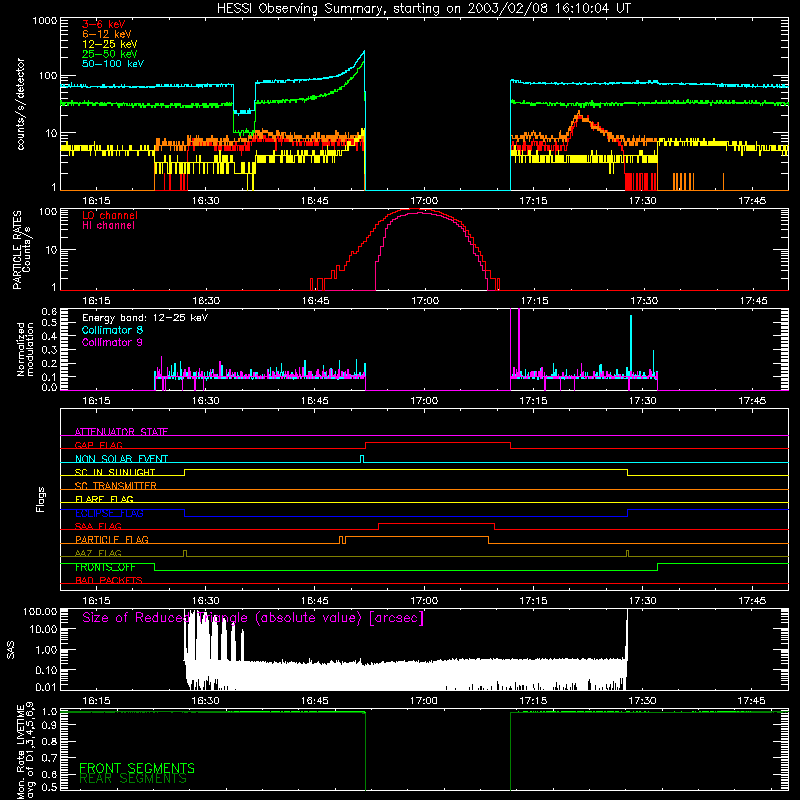Click the 0.01 tick on the SAS axis
The height and width of the screenshot is (800, 800).
tap(46, 687)
